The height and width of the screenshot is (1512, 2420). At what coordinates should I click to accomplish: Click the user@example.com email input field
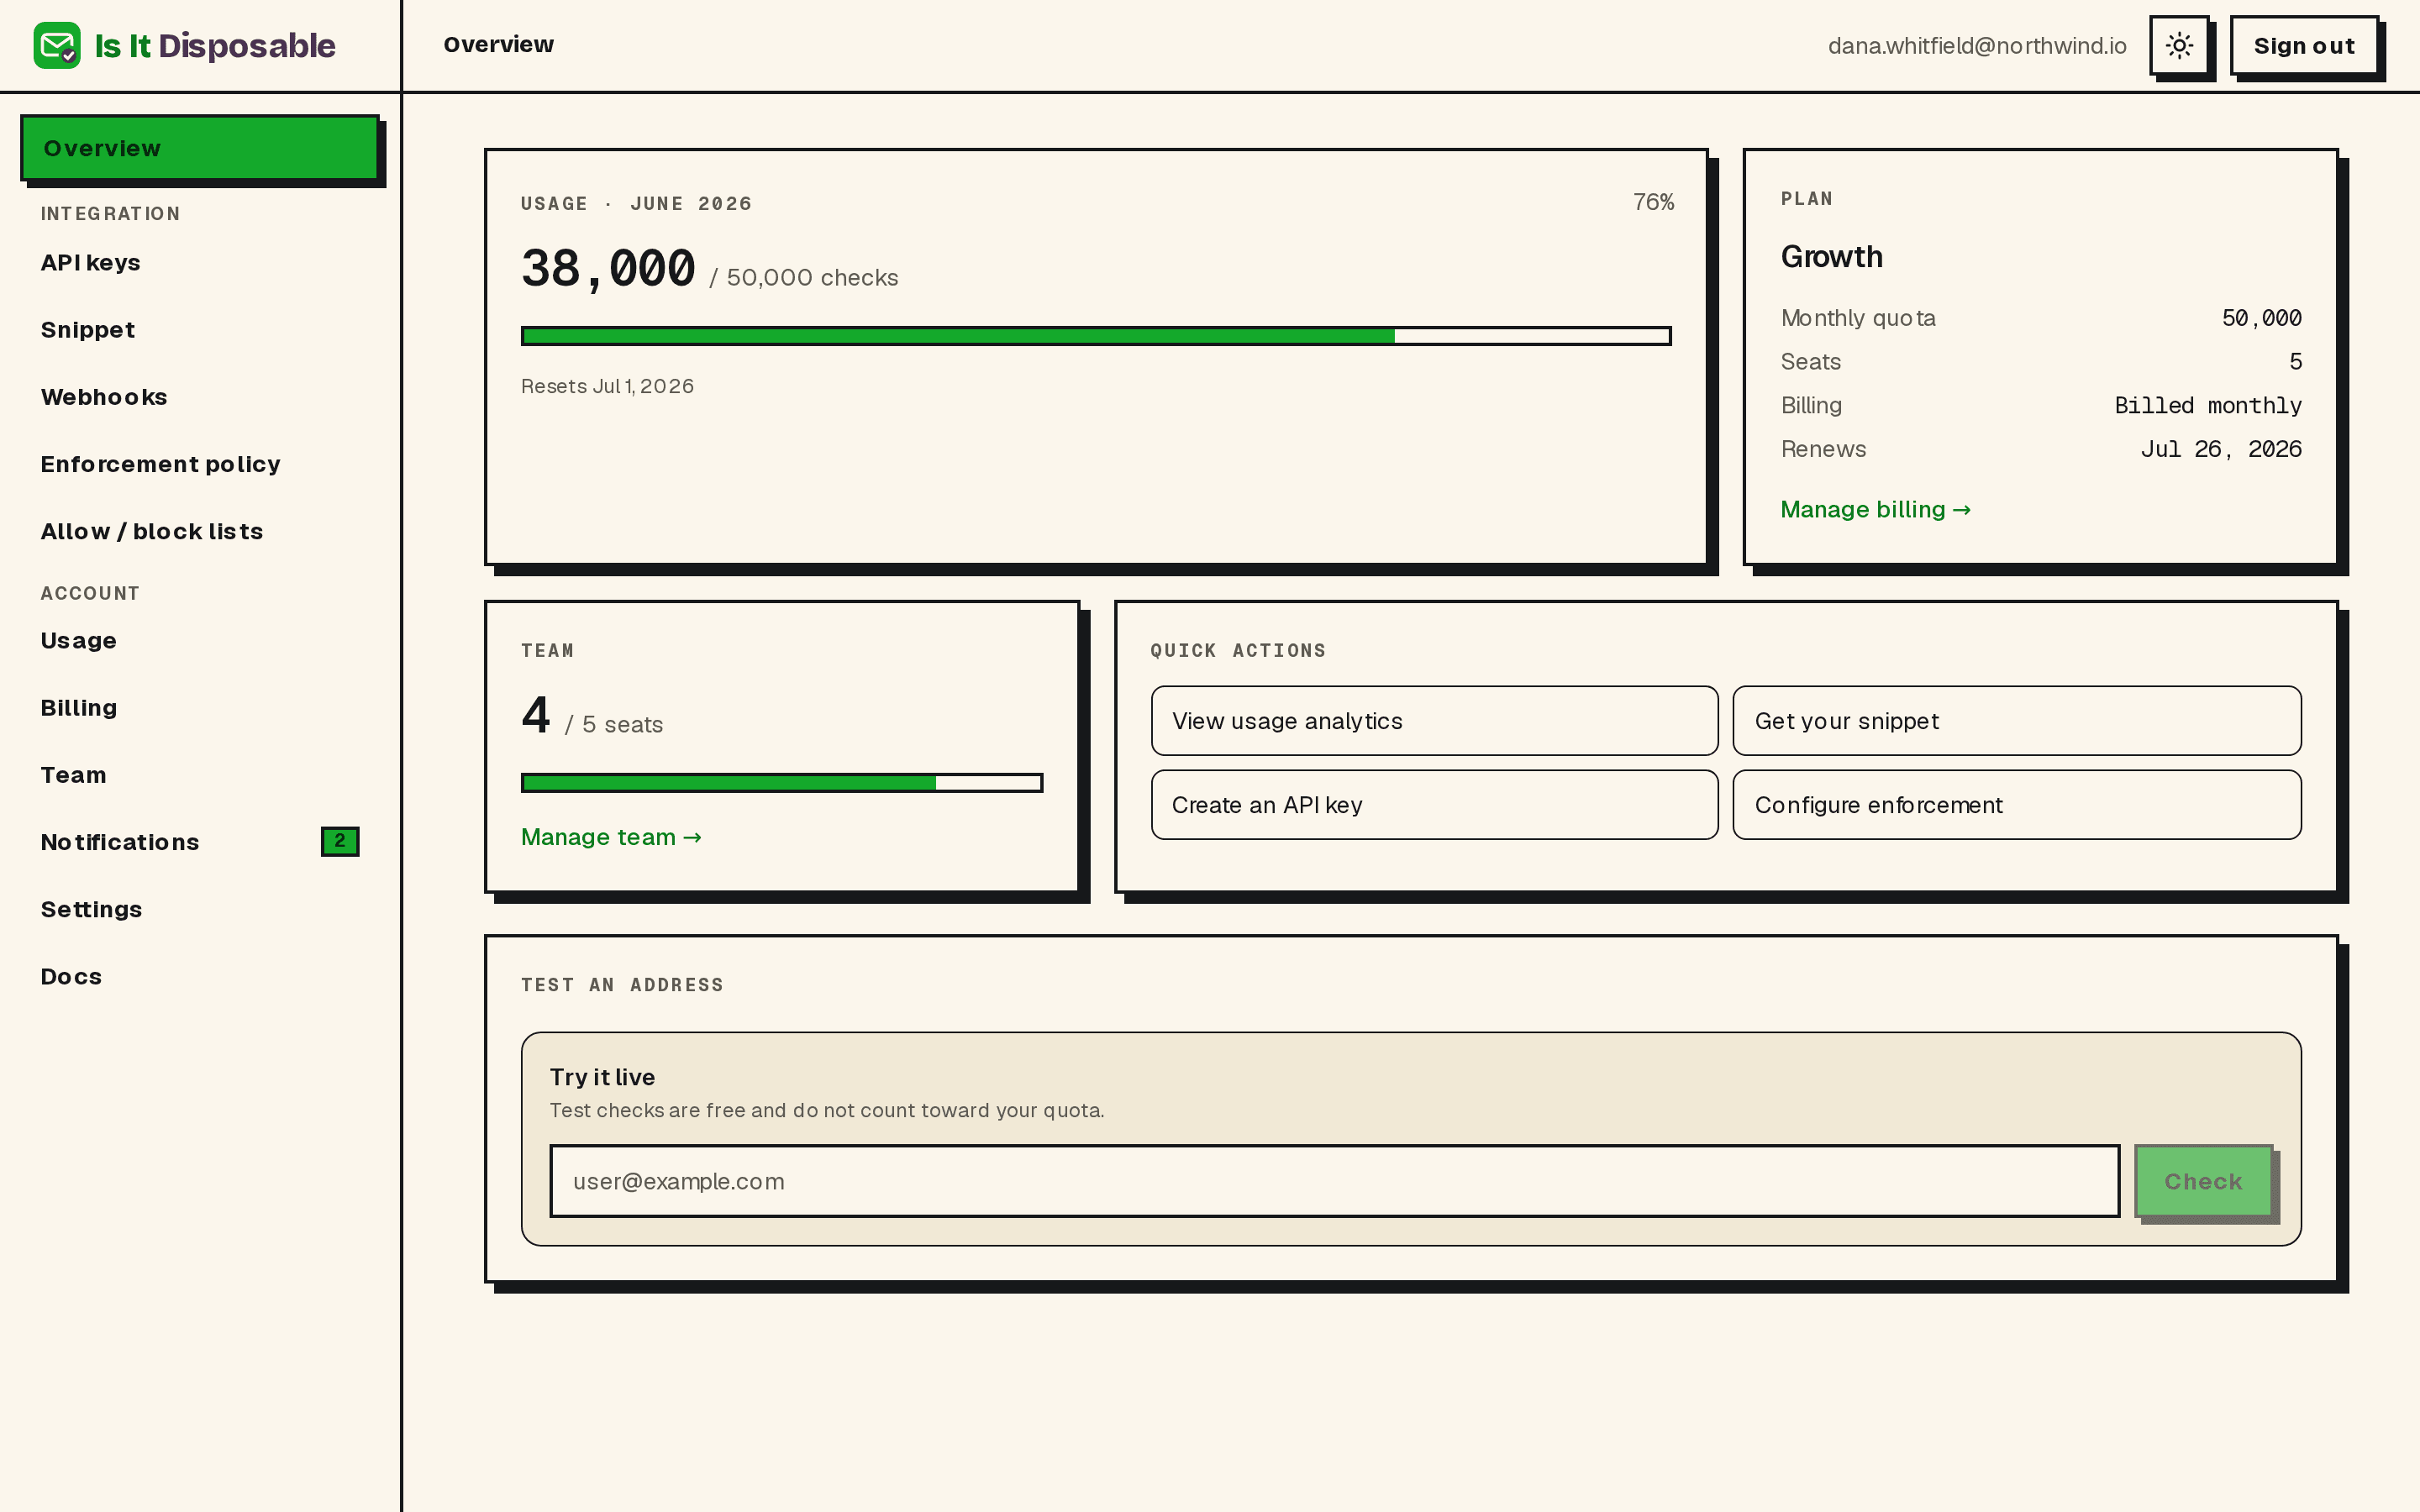coord(1334,1181)
